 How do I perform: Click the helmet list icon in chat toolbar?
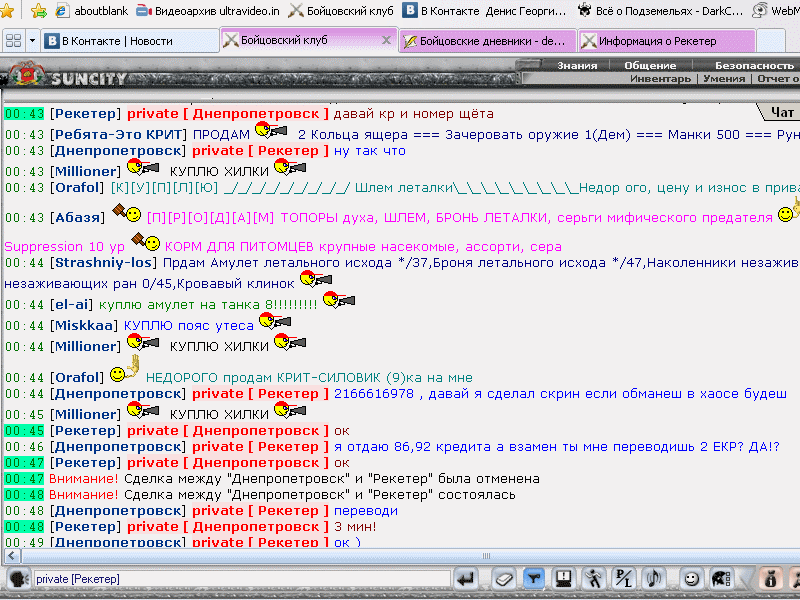click(721, 579)
